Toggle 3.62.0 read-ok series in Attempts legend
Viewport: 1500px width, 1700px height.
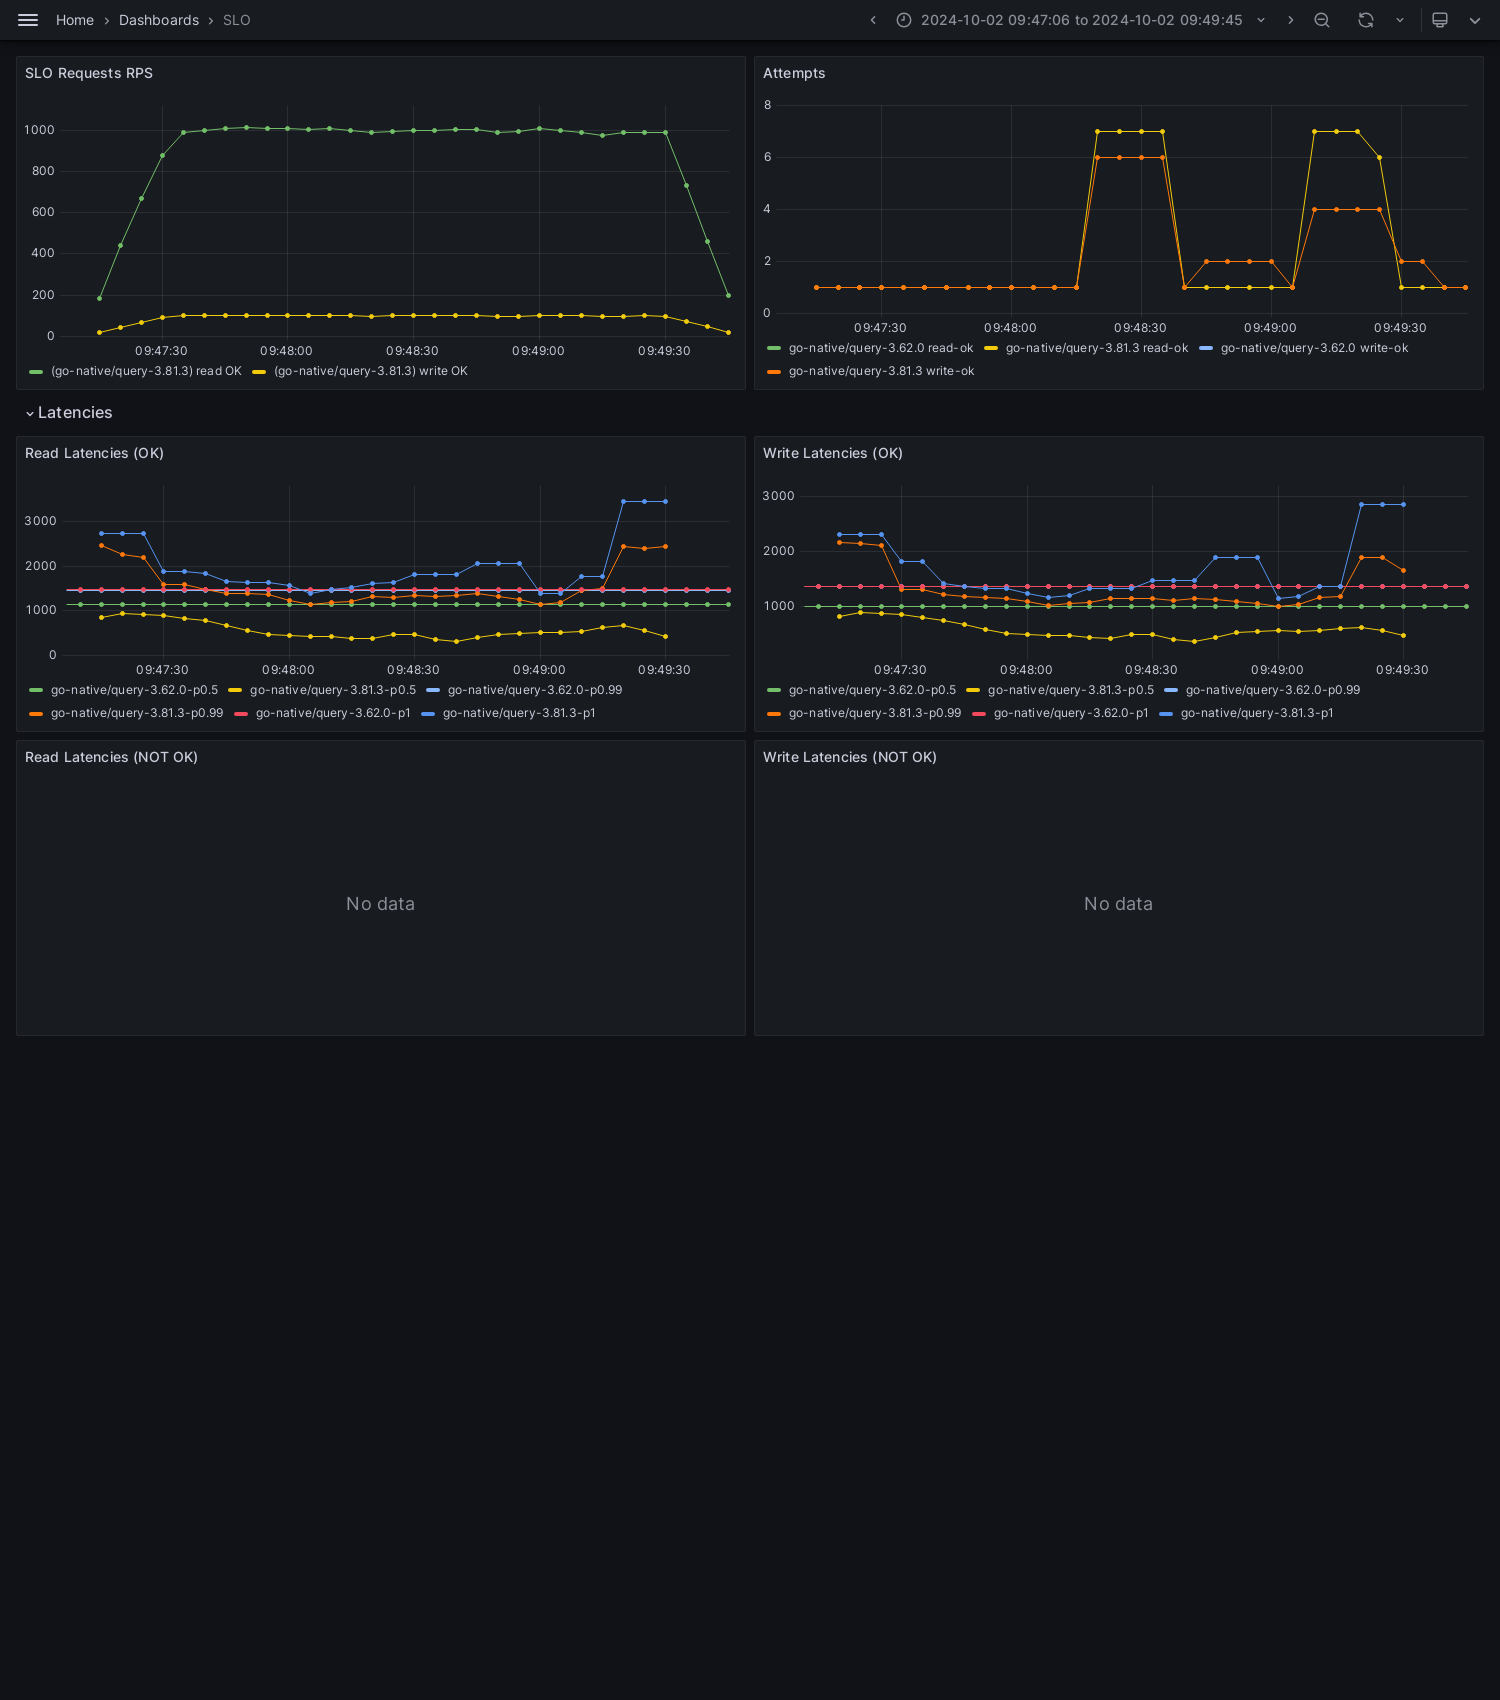(x=881, y=348)
